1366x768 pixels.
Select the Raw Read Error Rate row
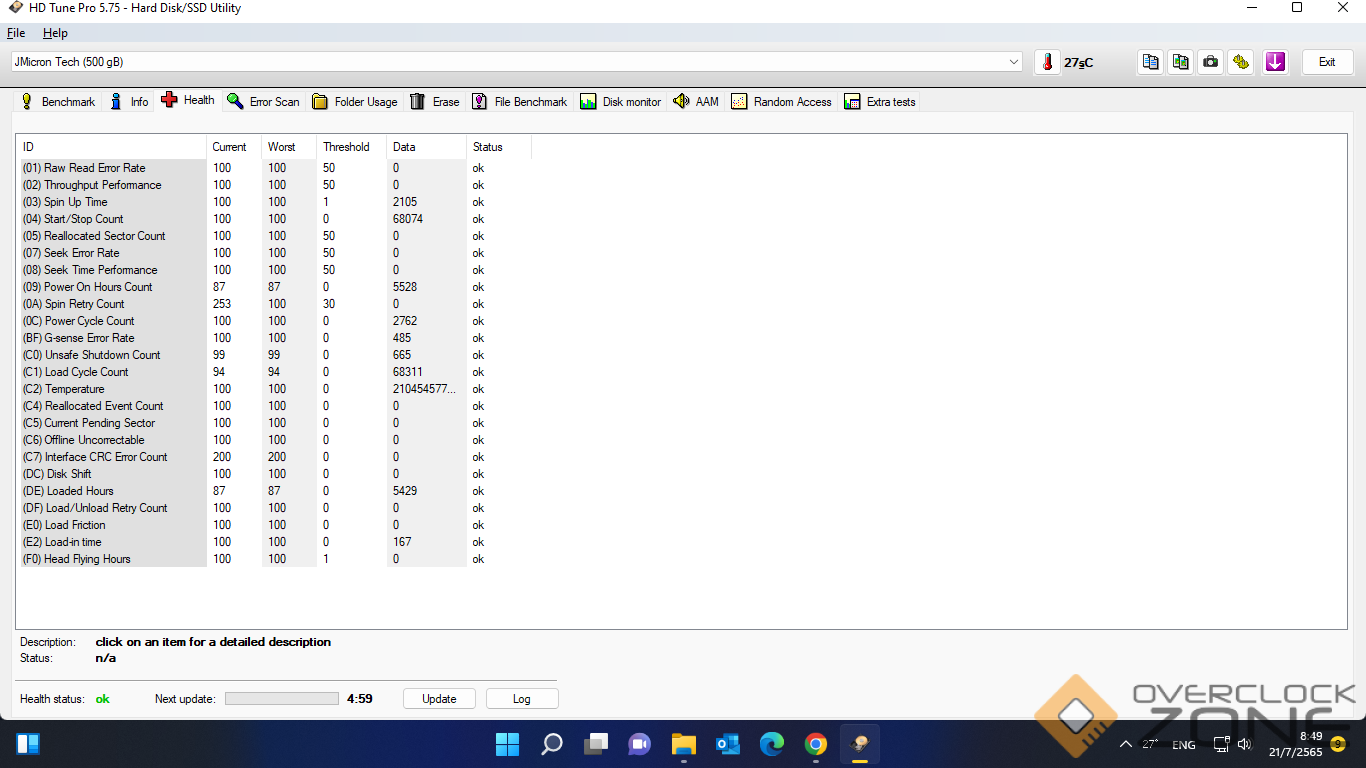(x=276, y=168)
